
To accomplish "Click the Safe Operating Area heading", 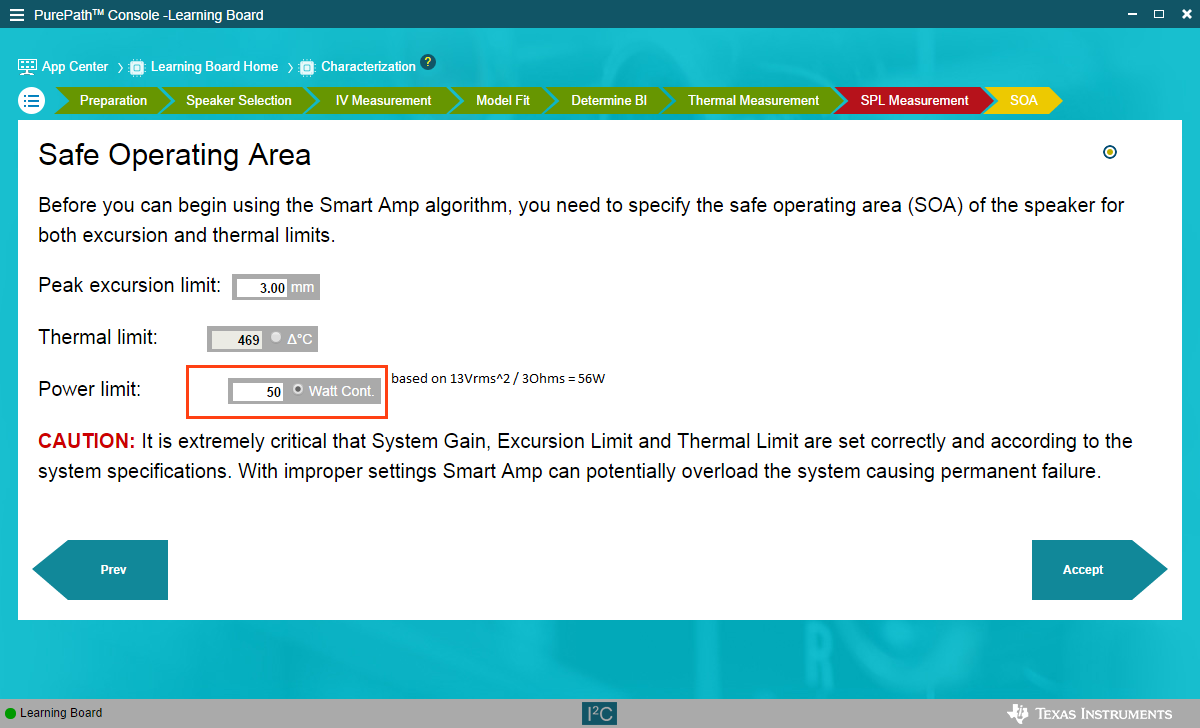I will 174,155.
